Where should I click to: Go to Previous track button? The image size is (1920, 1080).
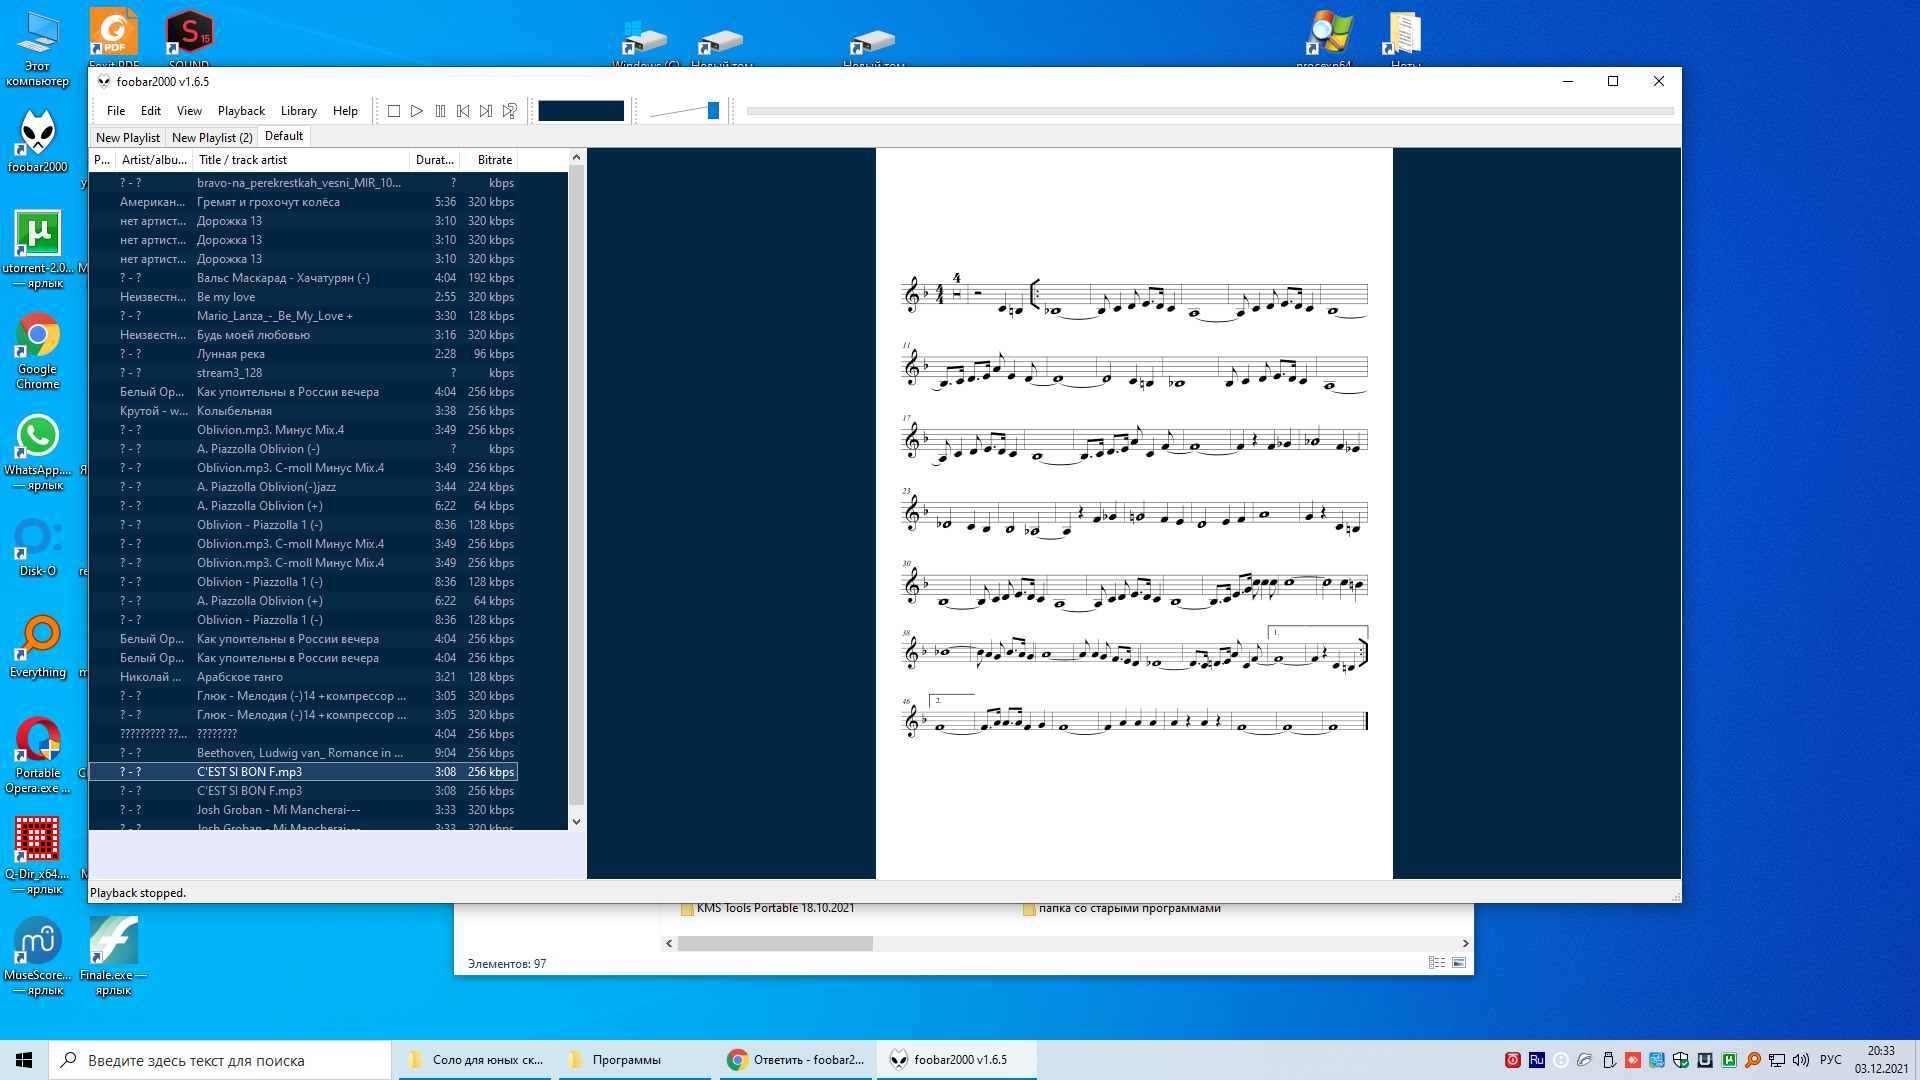coord(463,111)
